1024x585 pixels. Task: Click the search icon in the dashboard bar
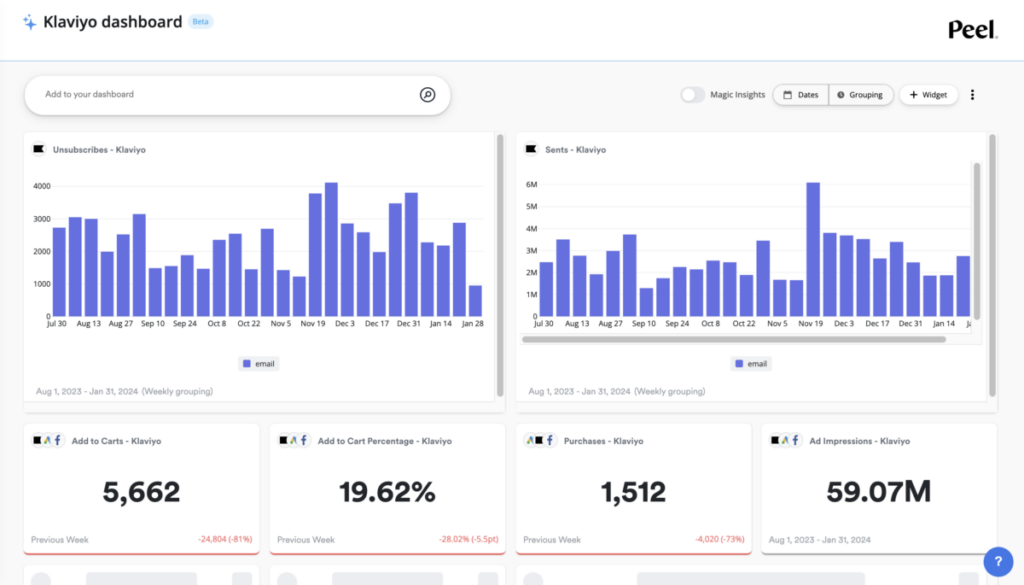click(x=427, y=94)
